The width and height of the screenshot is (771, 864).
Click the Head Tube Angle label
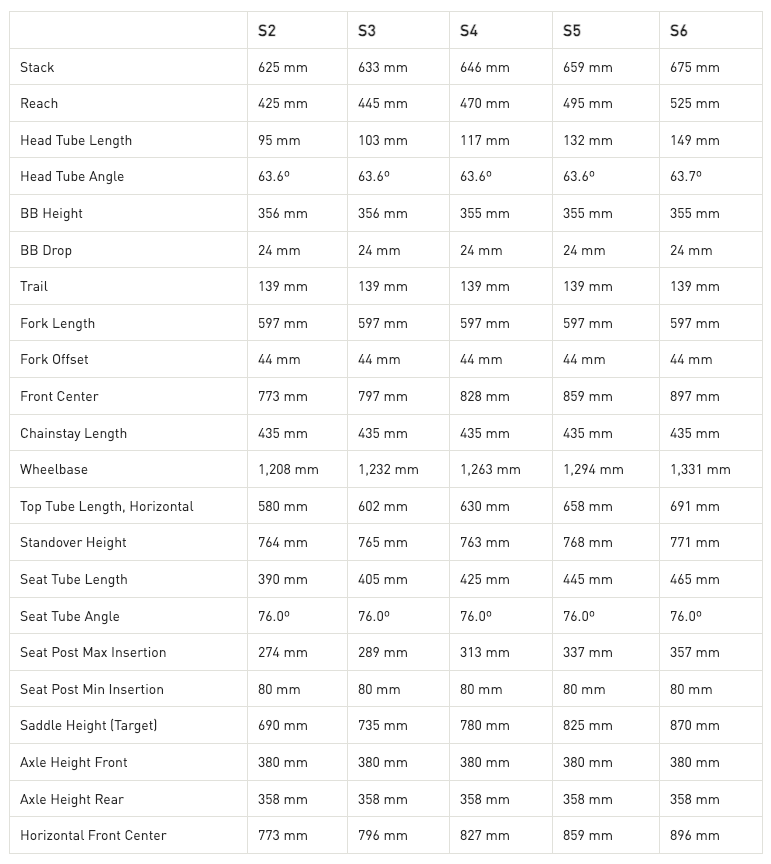72,176
